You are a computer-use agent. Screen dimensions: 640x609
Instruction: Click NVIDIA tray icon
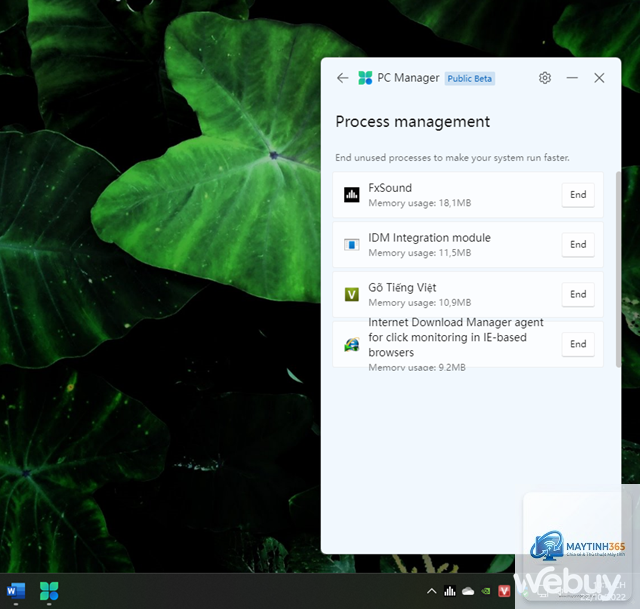point(486,591)
